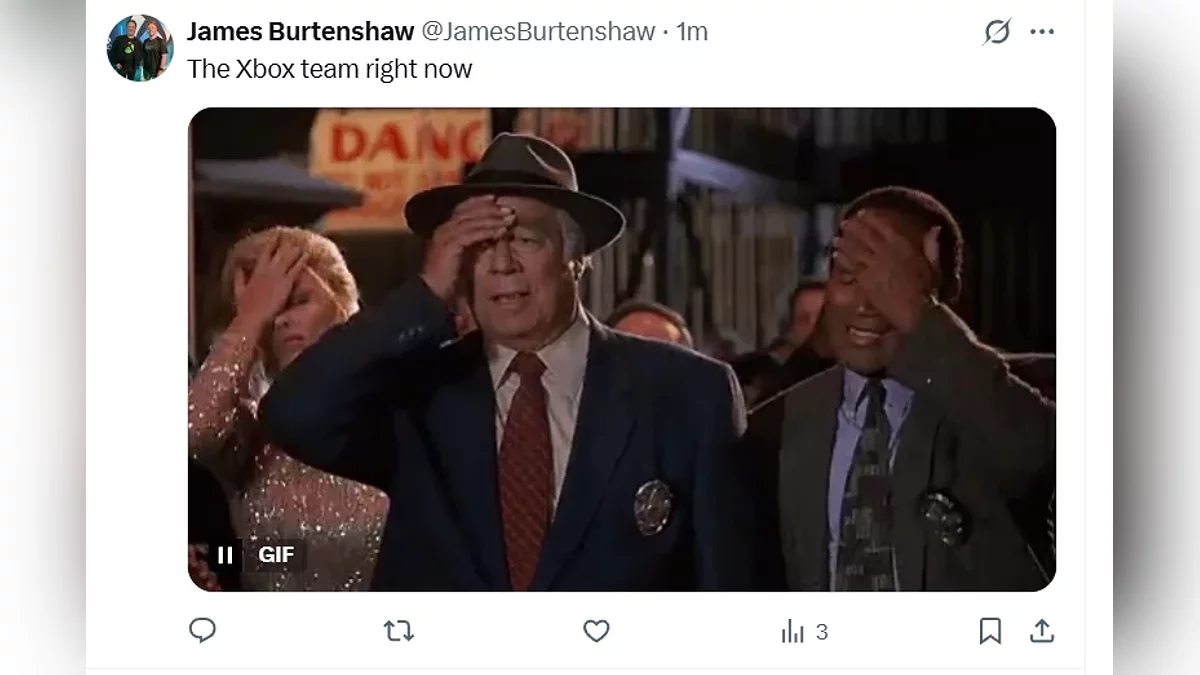
Task: Open analytics via the bar chart icon
Action: click(x=793, y=631)
